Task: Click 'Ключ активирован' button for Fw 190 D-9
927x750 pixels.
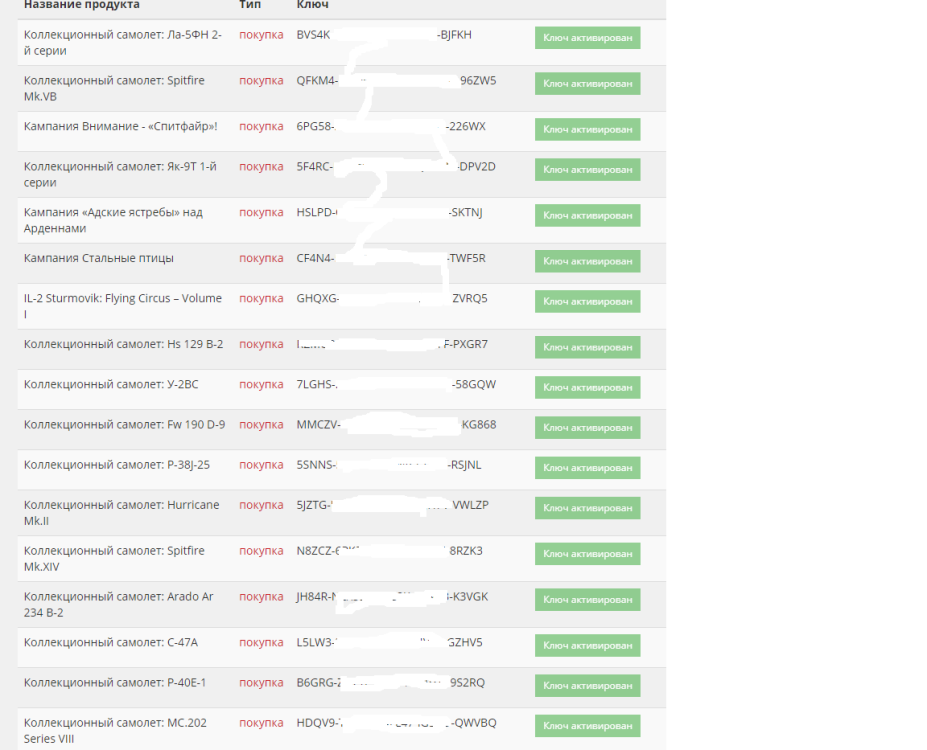Action: 587,428
